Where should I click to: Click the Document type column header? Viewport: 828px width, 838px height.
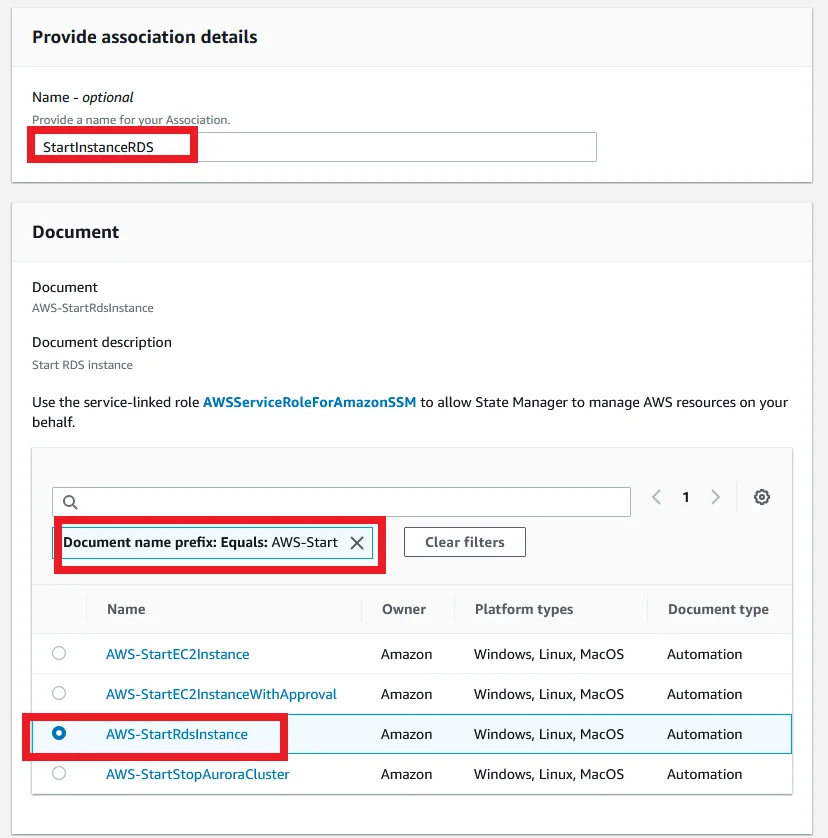click(718, 609)
